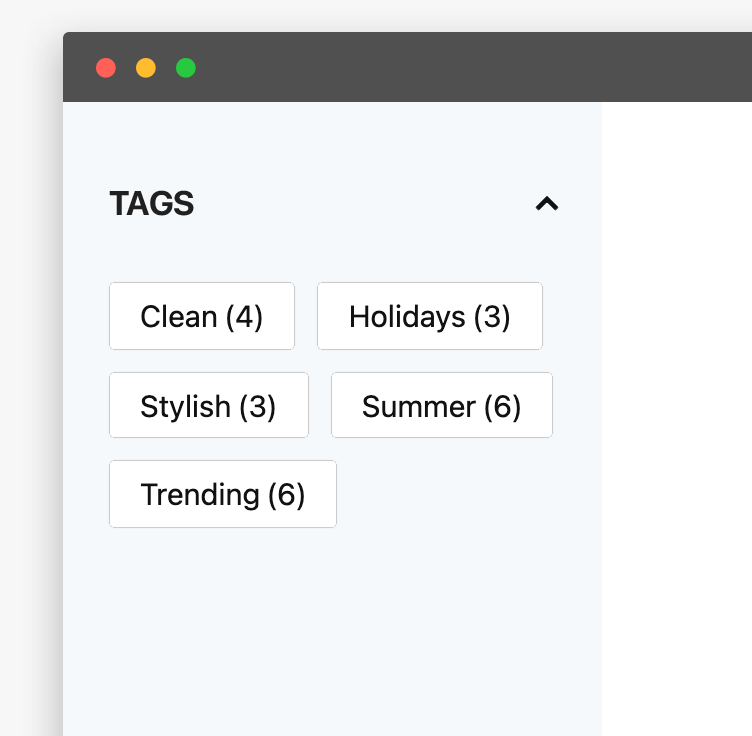Image resolution: width=752 pixels, height=736 pixels.
Task: Collapse the Tags section with the chevron
Action: [x=546, y=204]
